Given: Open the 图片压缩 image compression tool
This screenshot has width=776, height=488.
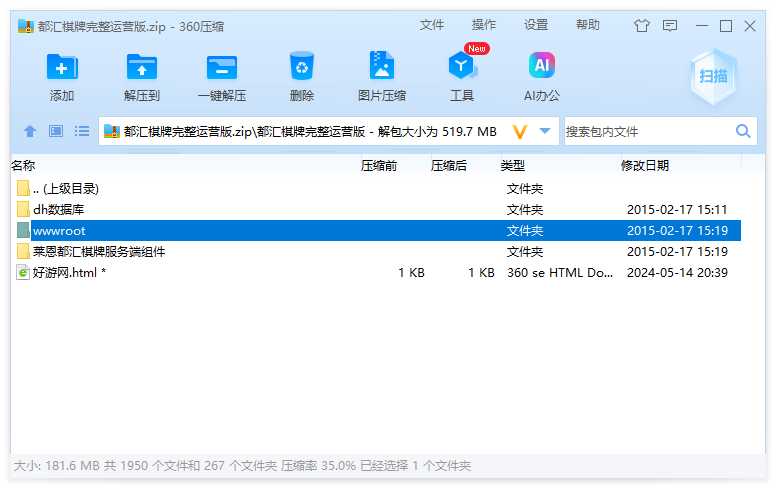Looking at the screenshot, I should pos(382,66).
